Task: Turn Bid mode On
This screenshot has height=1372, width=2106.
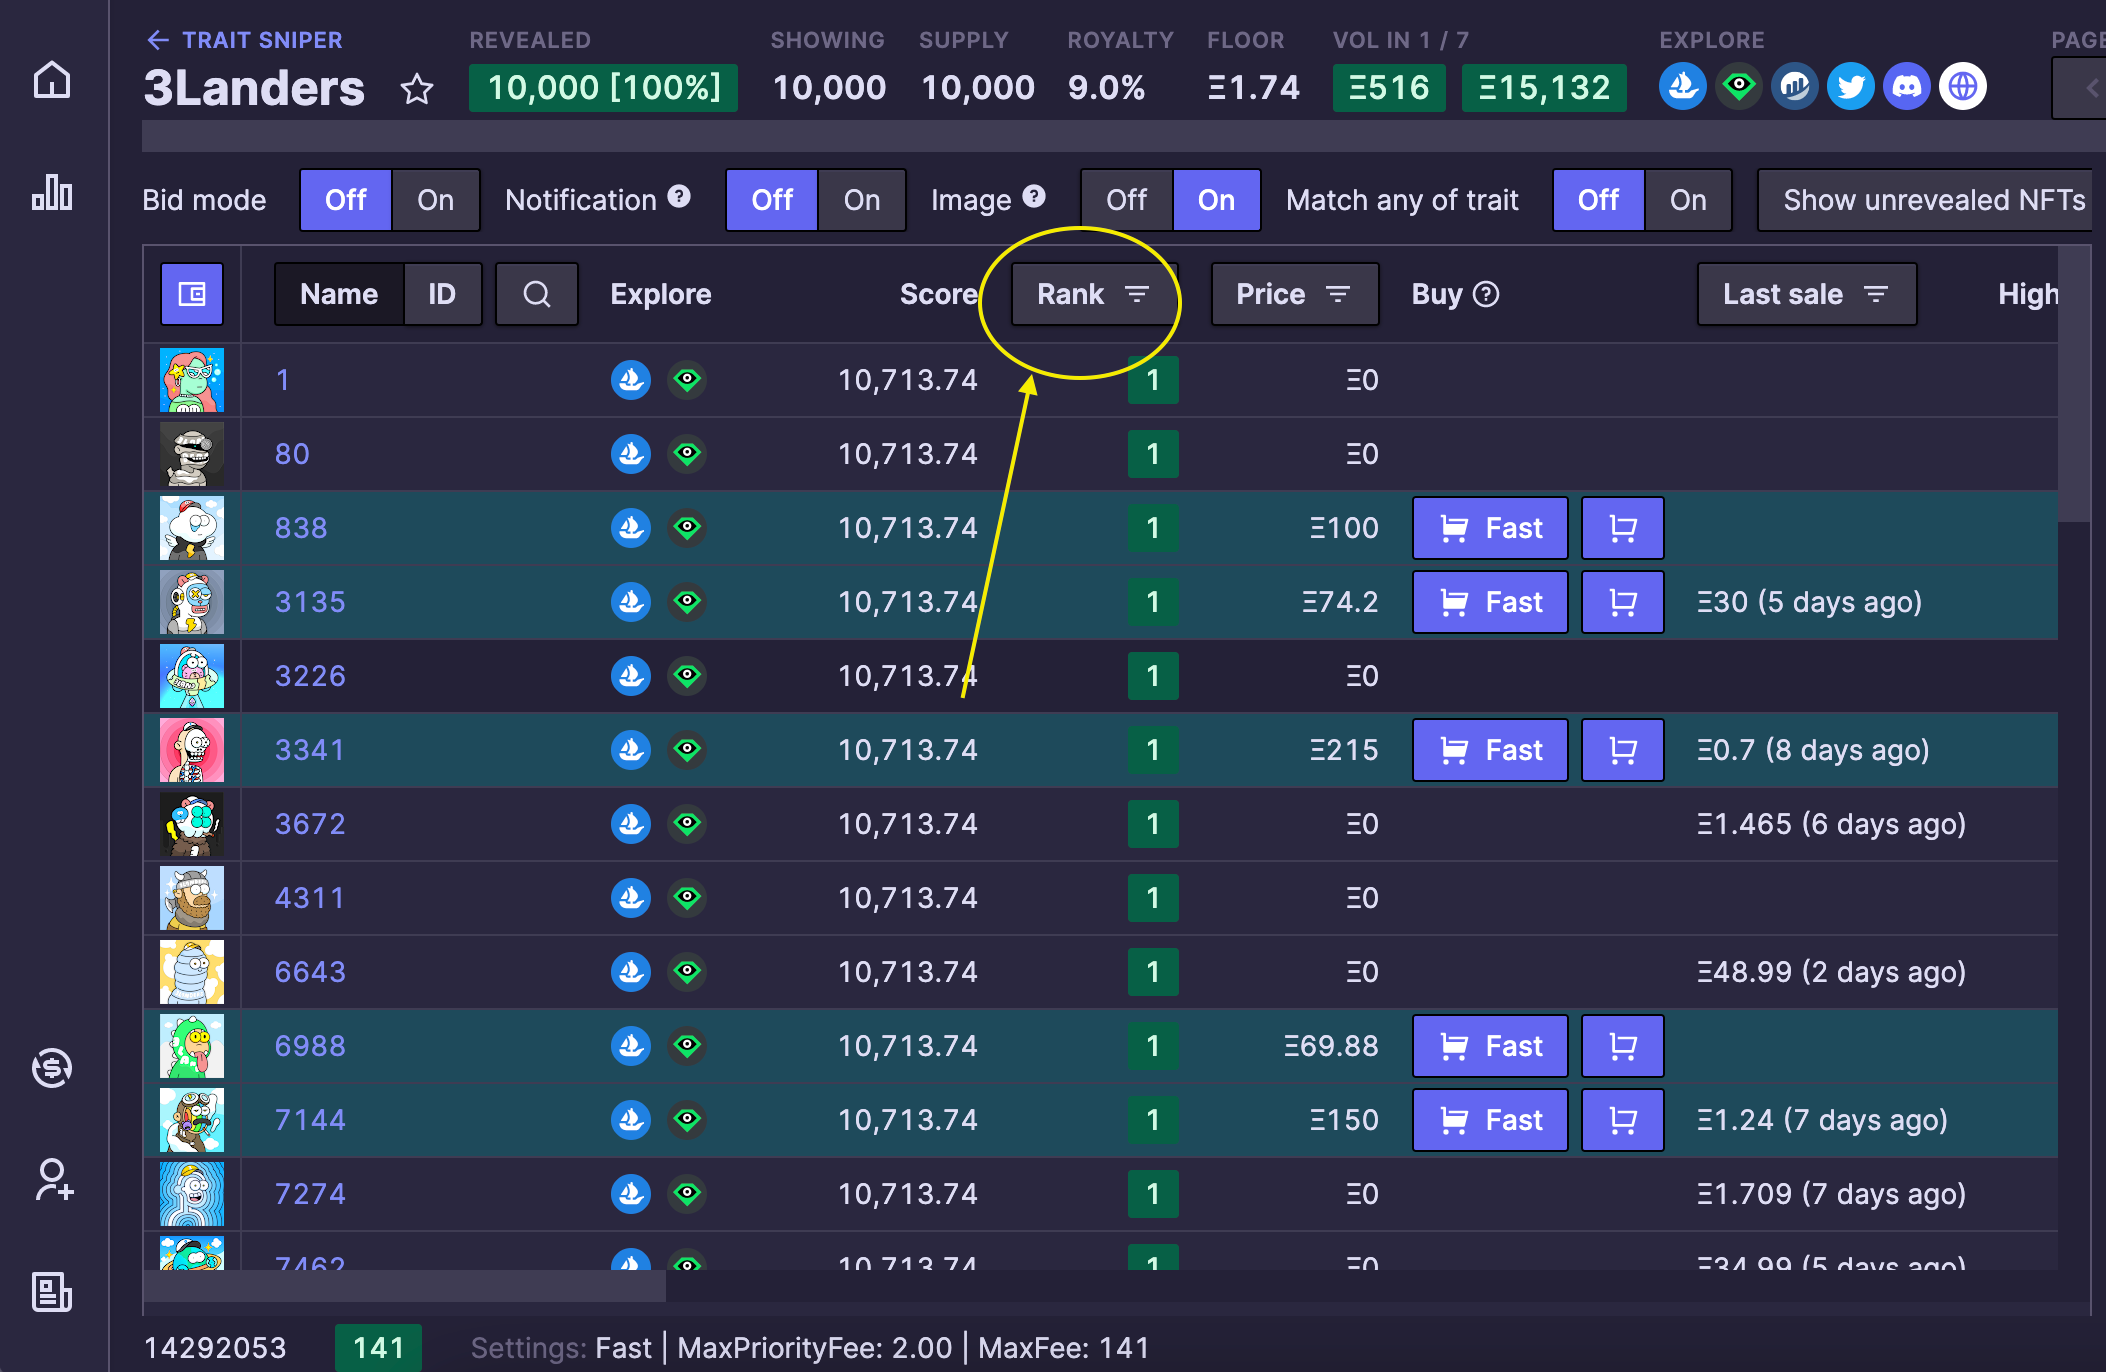Action: (x=435, y=200)
